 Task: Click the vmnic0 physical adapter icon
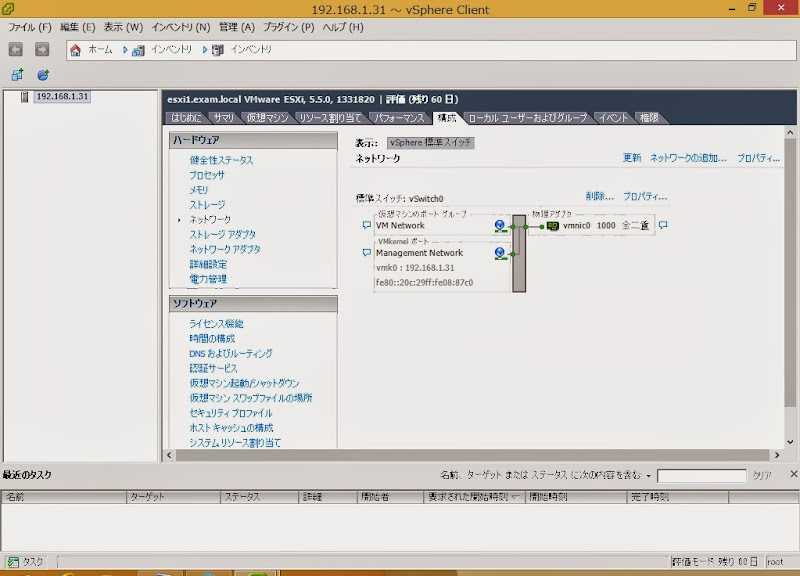click(553, 226)
